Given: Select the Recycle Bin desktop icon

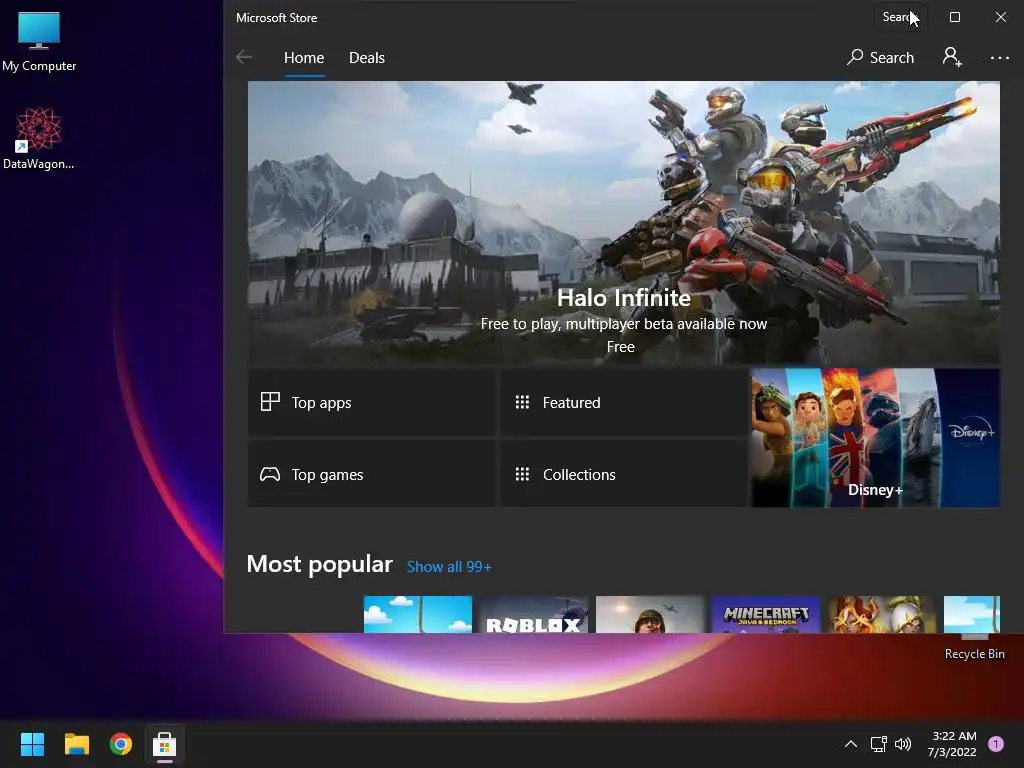Looking at the screenshot, I should pos(974,647).
